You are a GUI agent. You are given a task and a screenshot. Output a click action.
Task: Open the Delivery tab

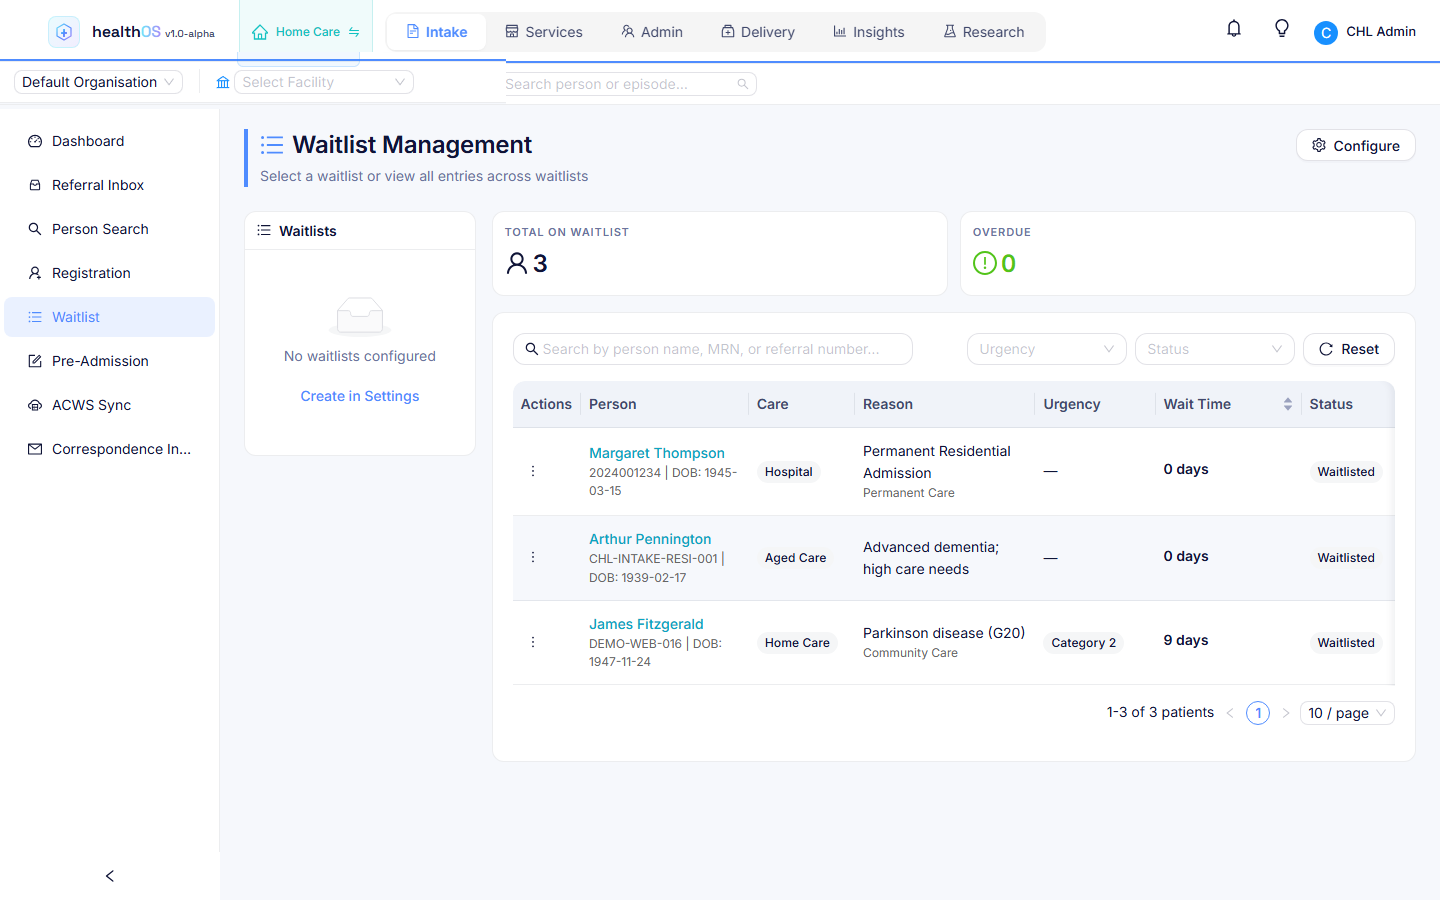pyautogui.click(x=758, y=32)
